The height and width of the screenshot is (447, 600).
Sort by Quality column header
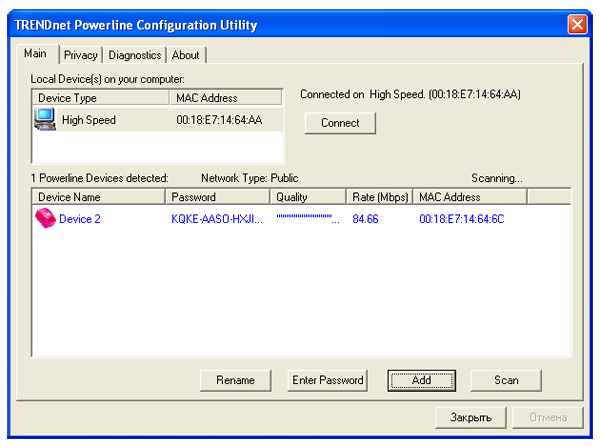308,197
